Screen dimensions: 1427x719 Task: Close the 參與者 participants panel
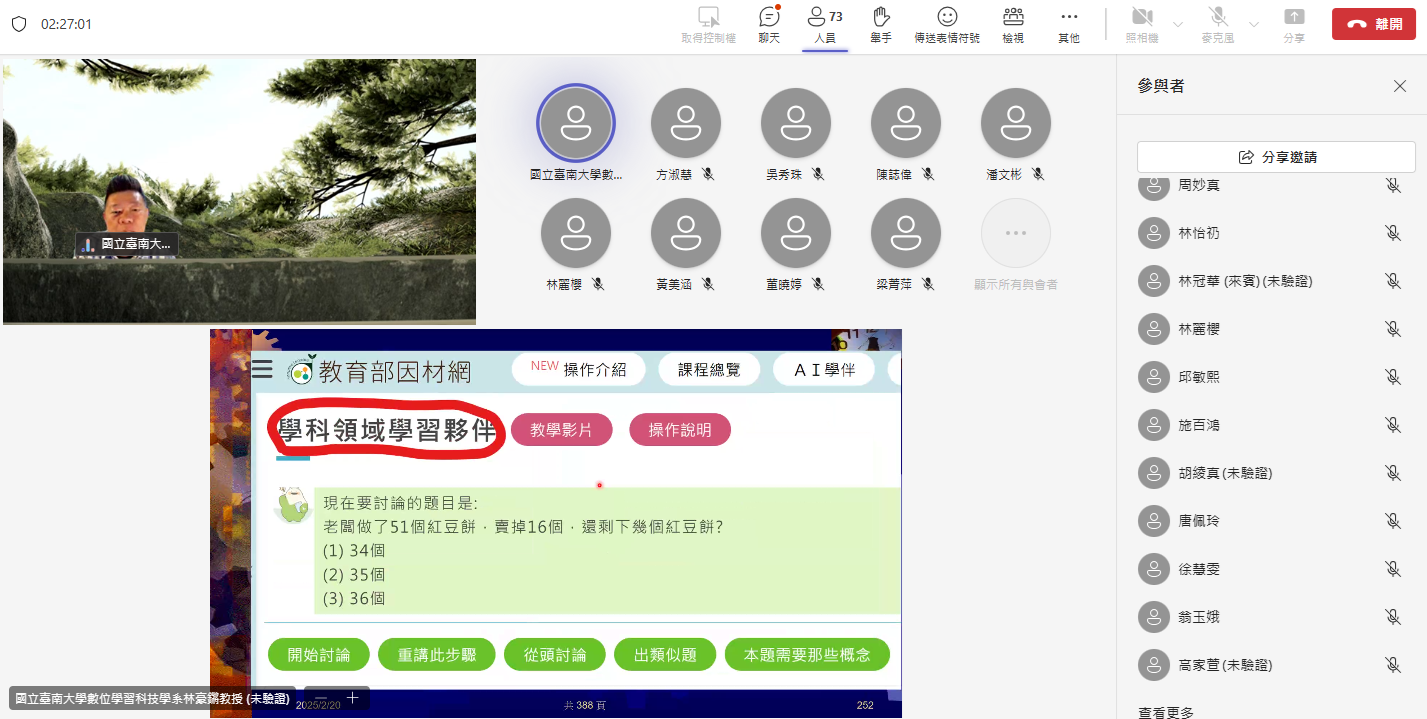click(1400, 86)
